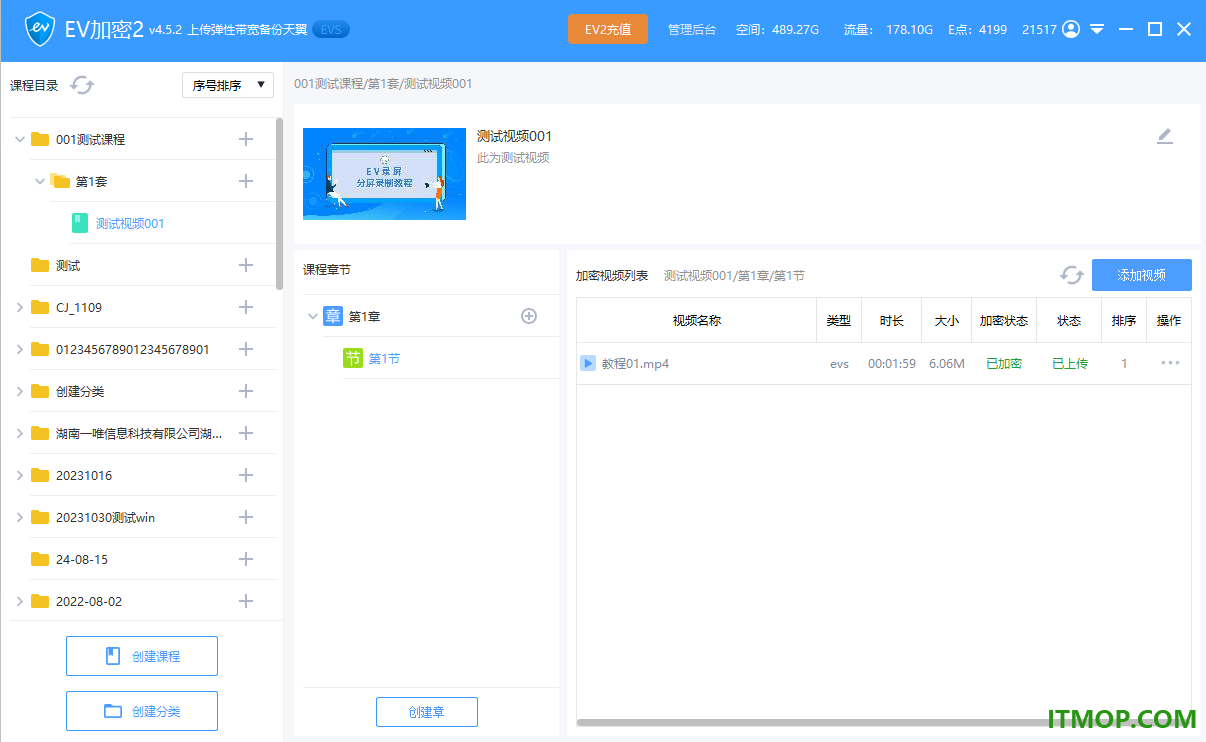This screenshot has width=1206, height=742.
Task: Click the 创建章 button
Action: pos(427,712)
